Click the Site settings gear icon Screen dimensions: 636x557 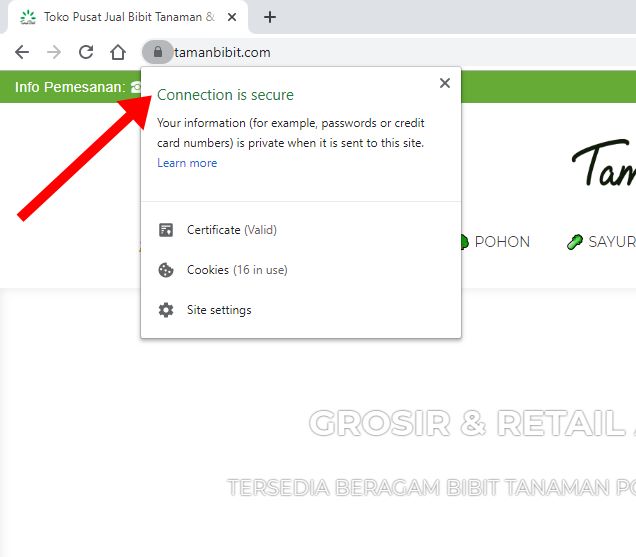(x=165, y=310)
